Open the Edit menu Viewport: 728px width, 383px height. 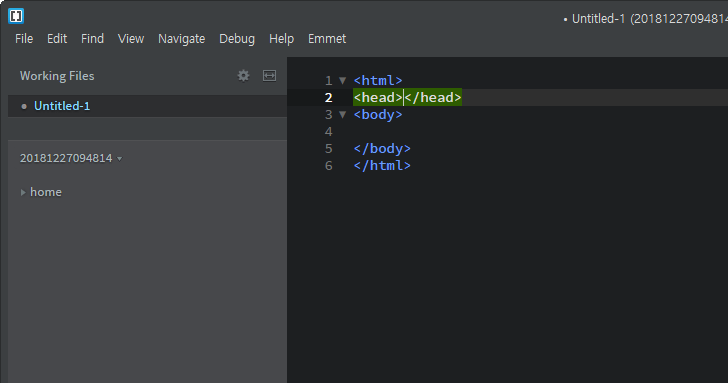(x=57, y=39)
